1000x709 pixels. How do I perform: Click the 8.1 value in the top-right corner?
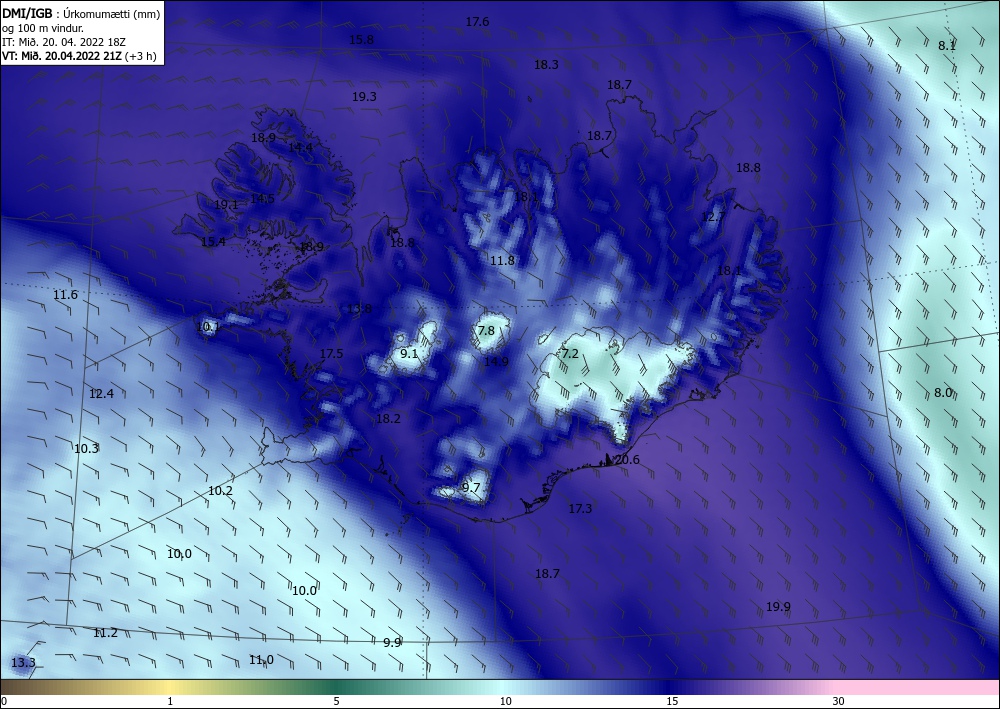click(947, 45)
